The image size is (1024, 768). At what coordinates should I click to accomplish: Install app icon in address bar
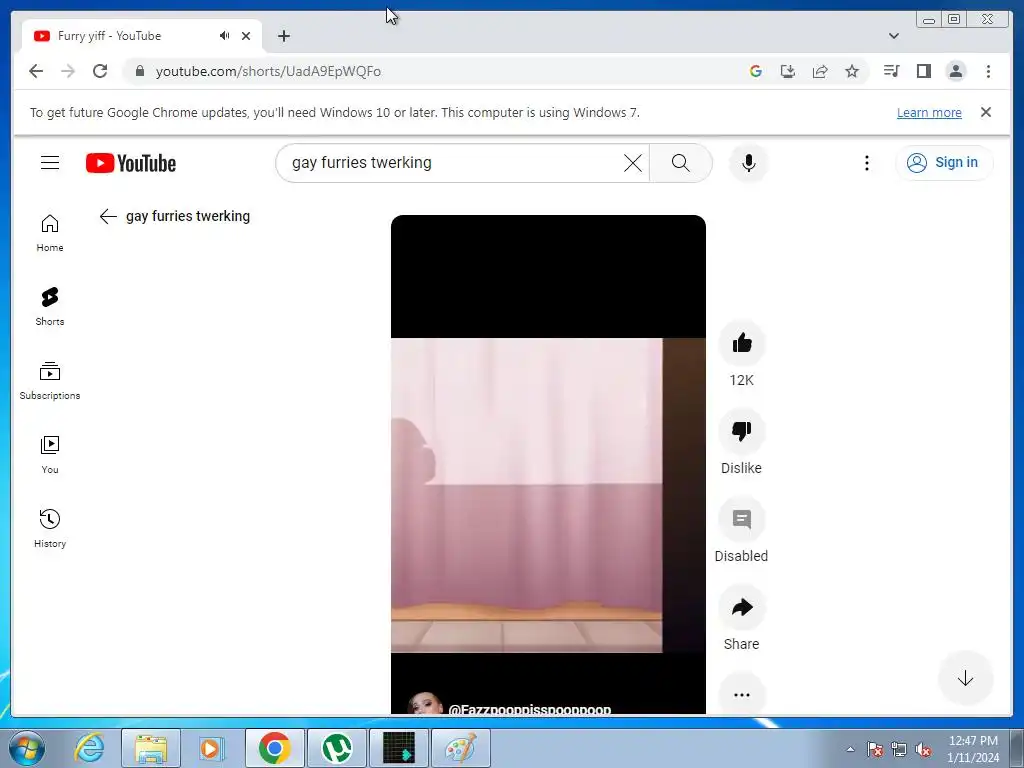pyautogui.click(x=788, y=71)
